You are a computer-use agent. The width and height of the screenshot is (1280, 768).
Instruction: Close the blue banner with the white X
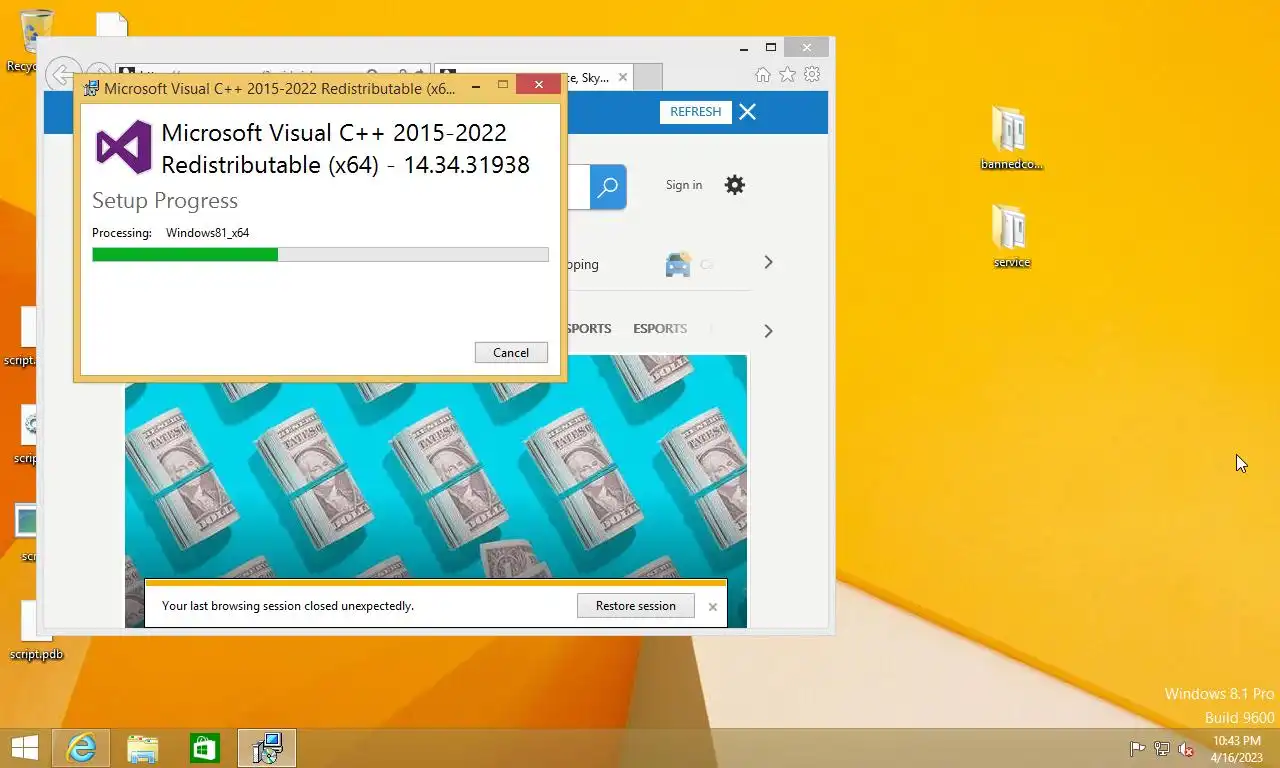[x=747, y=112]
